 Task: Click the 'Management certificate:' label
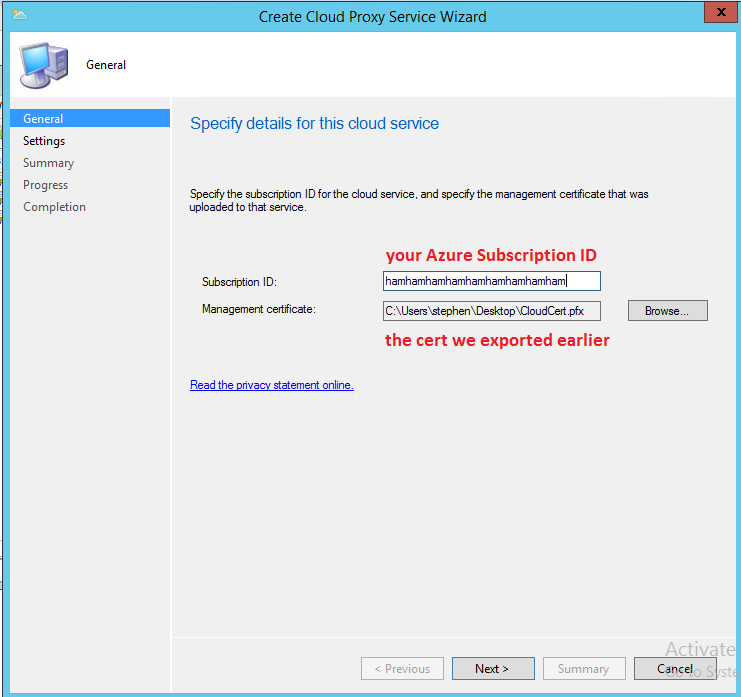(x=258, y=309)
